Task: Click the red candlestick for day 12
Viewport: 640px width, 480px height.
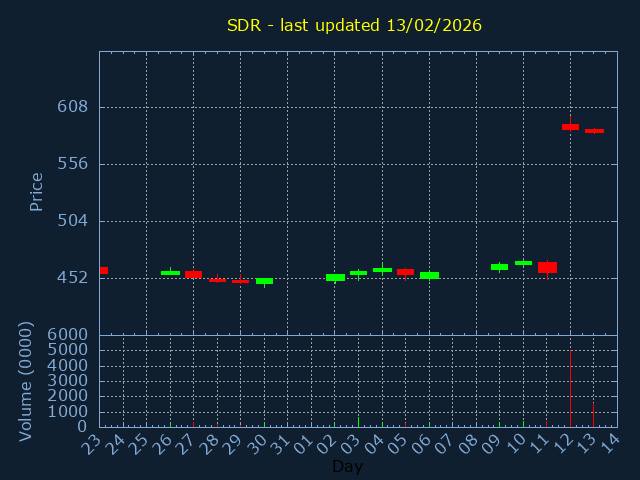Action: [570, 127]
